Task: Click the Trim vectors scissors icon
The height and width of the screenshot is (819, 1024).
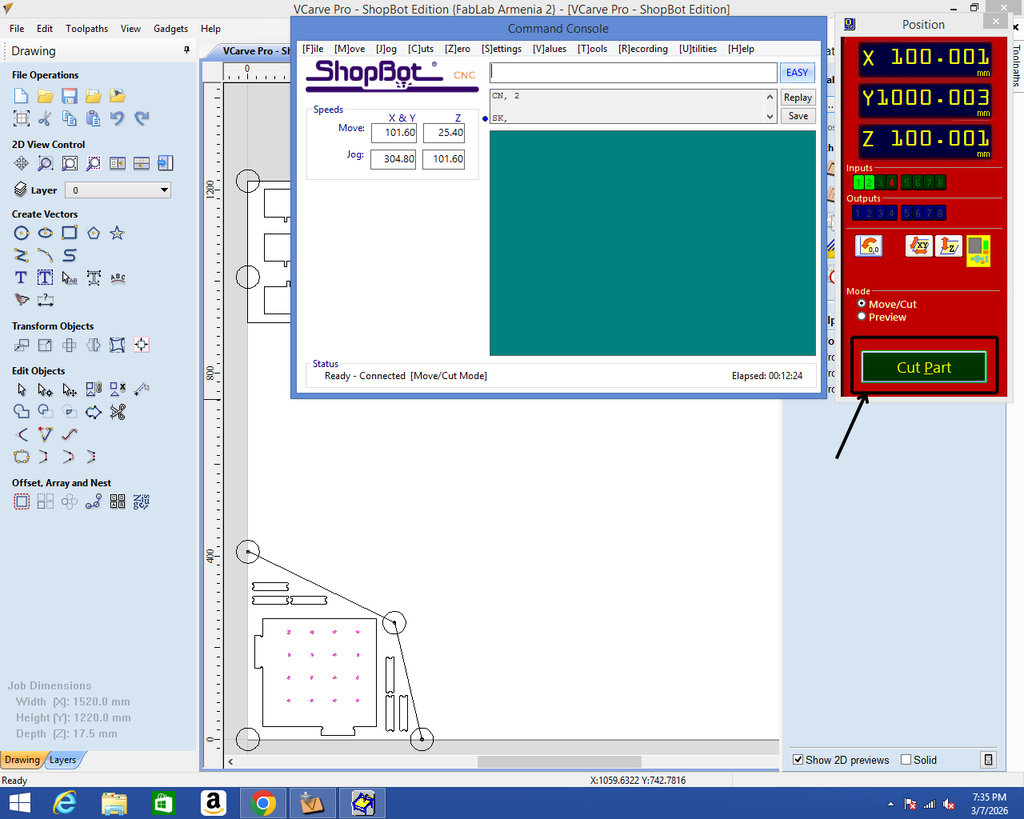Action: click(x=118, y=411)
